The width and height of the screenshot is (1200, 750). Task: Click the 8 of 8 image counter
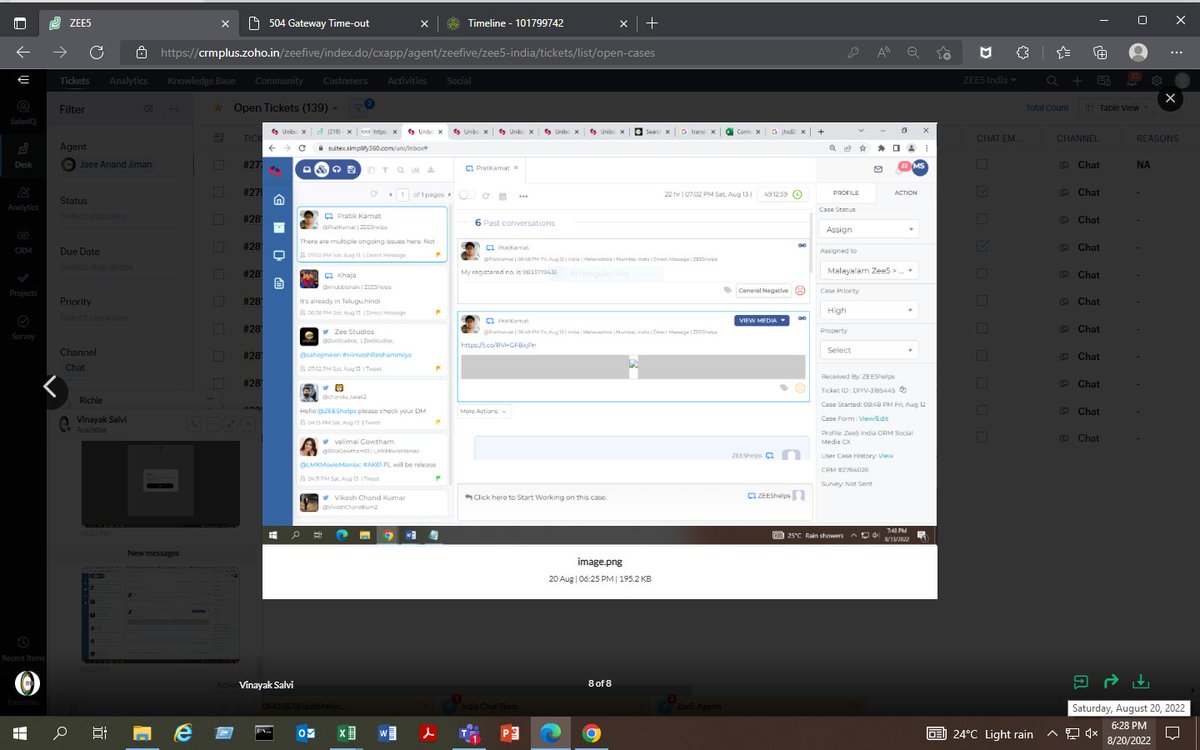click(600, 684)
